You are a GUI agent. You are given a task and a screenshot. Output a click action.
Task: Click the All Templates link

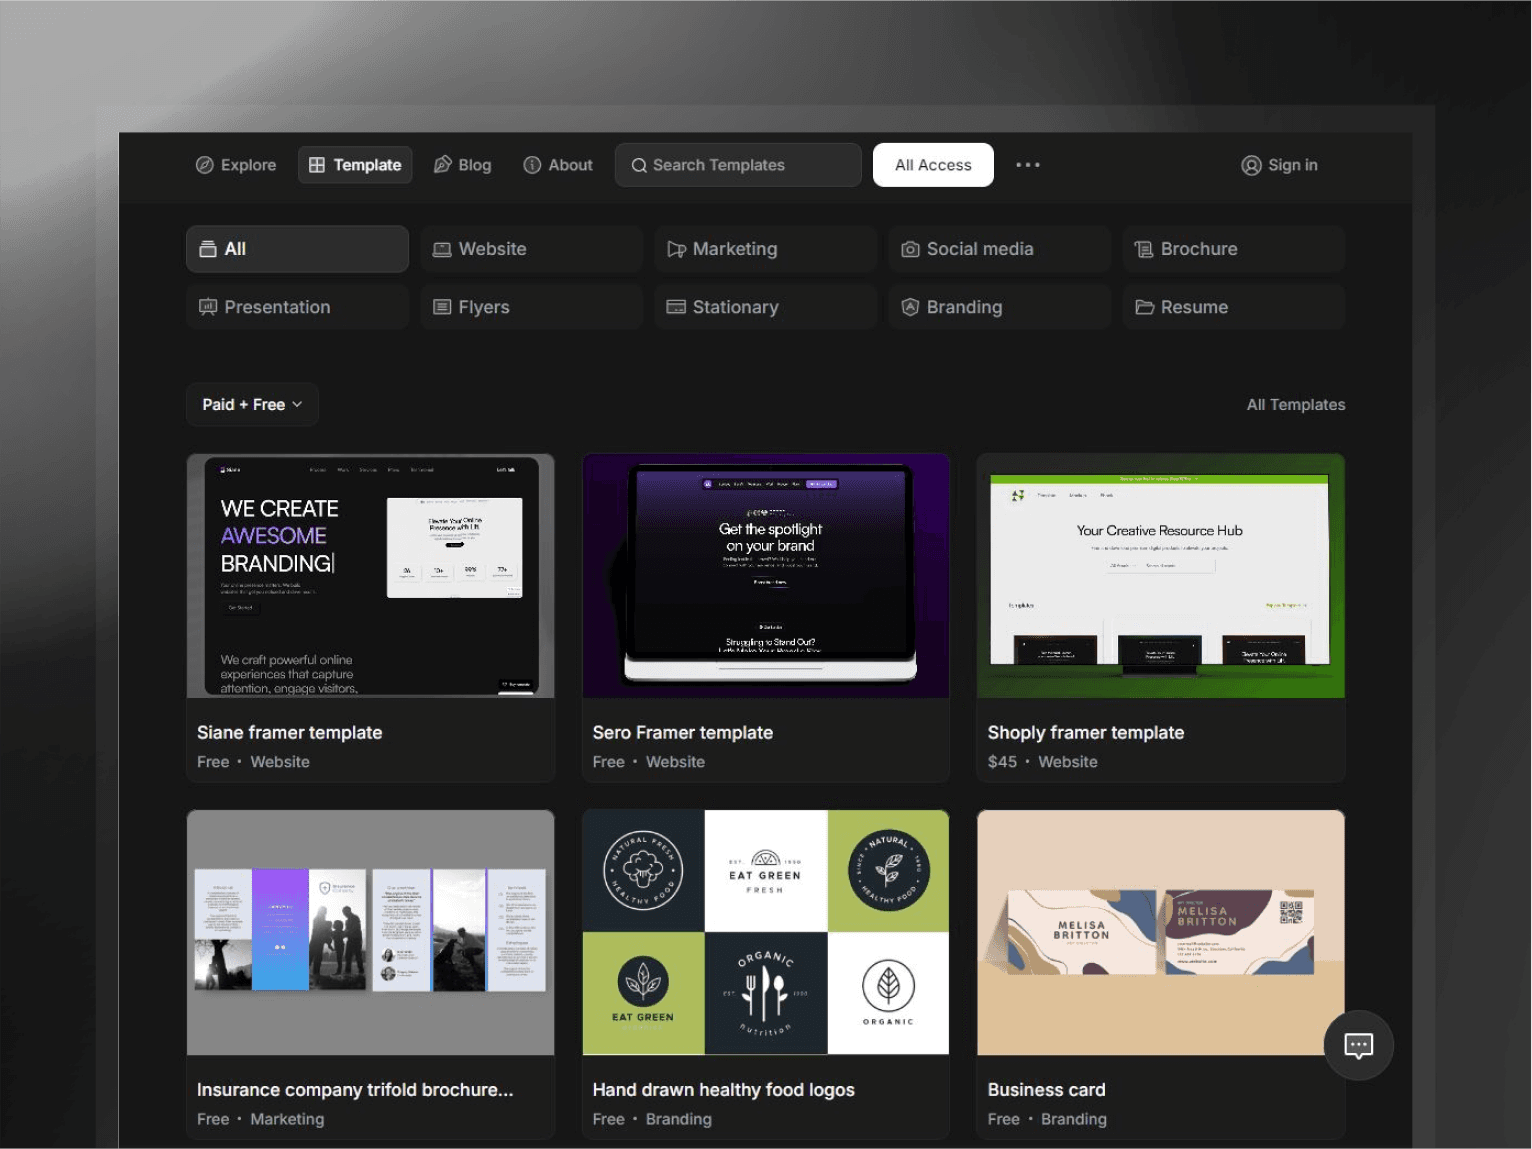point(1295,404)
